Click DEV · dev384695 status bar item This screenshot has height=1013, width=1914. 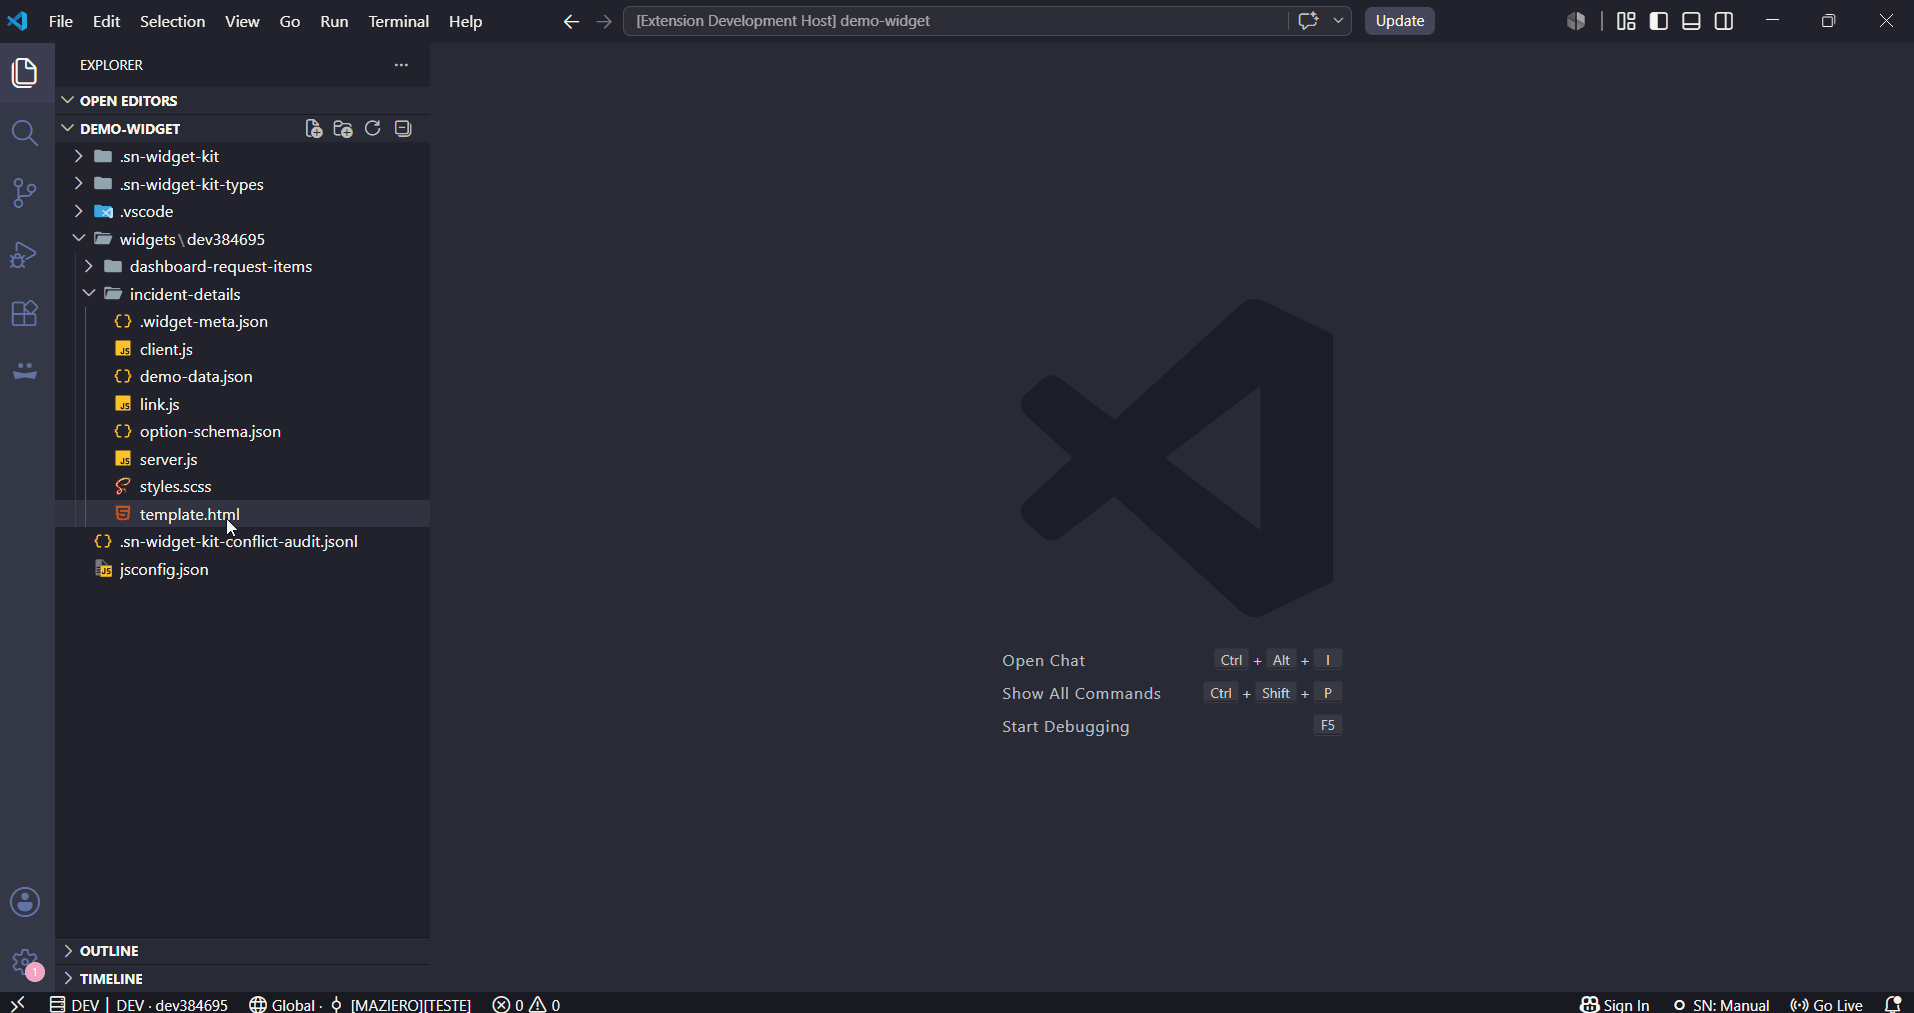tap(139, 1004)
